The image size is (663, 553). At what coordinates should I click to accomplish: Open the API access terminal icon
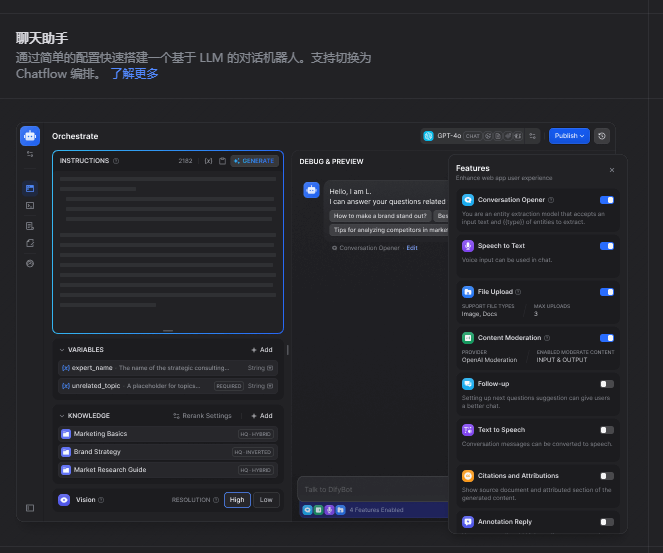30,206
